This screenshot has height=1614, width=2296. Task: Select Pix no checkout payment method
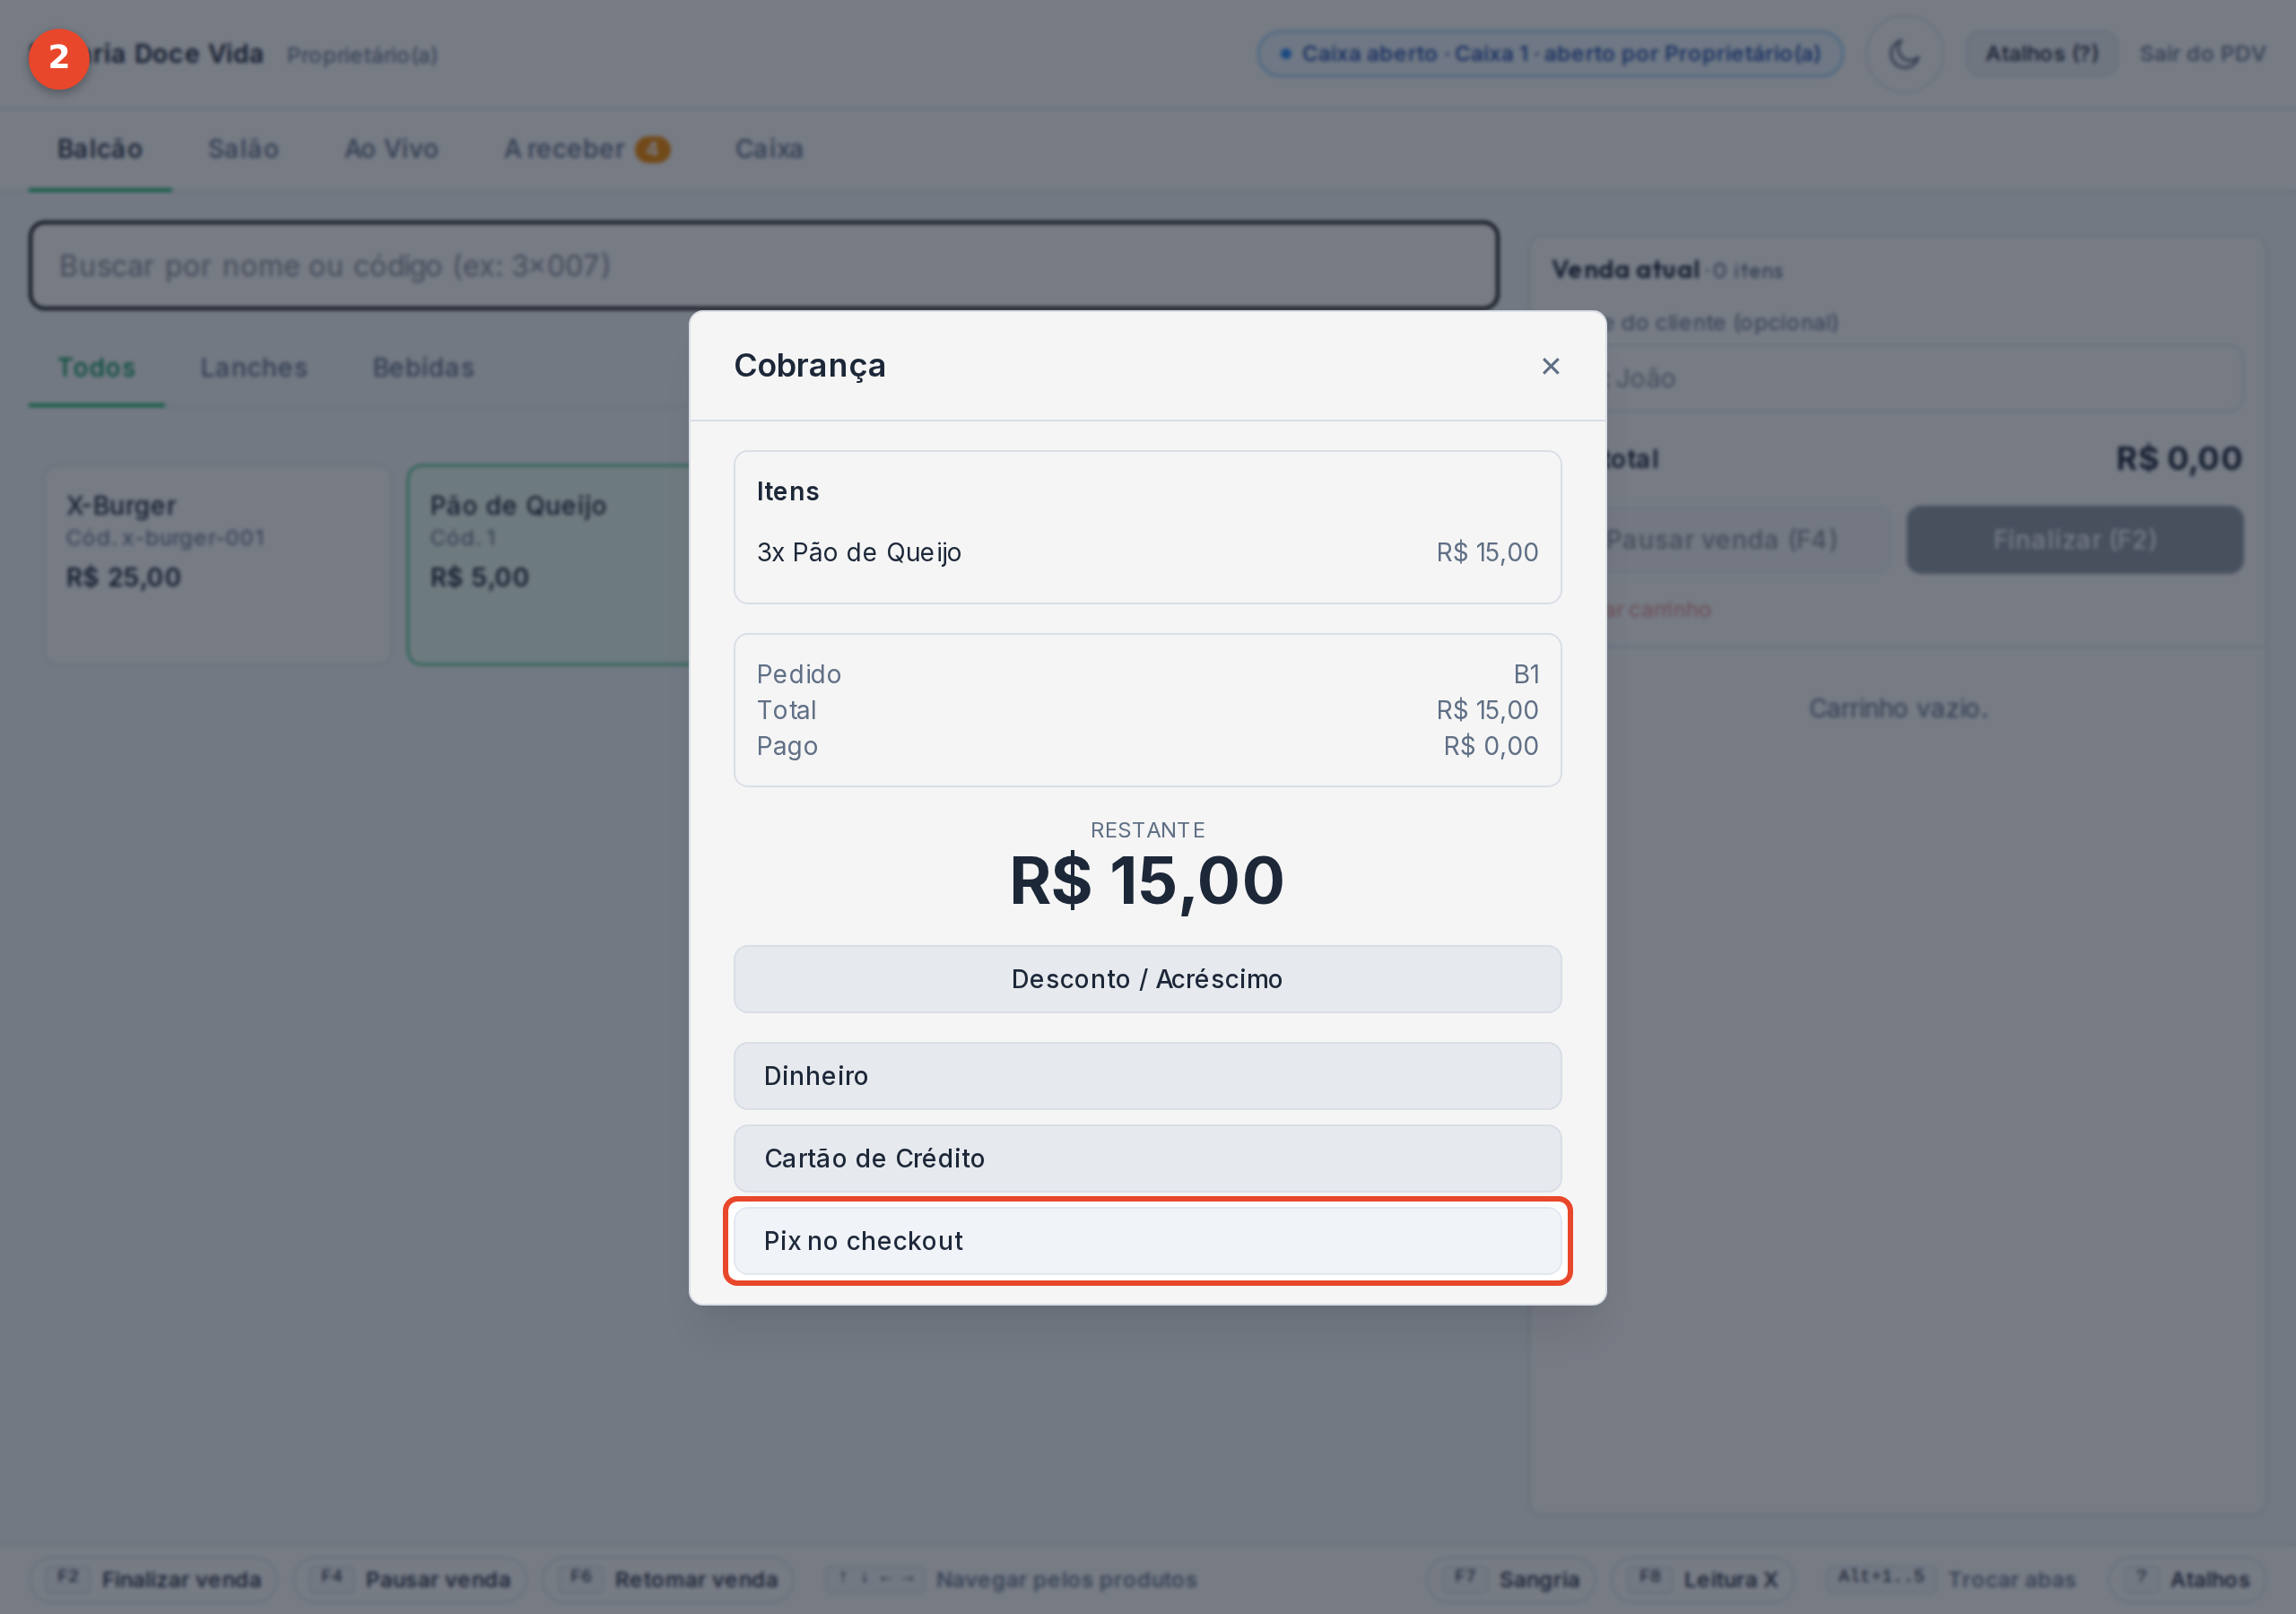(1147, 1240)
